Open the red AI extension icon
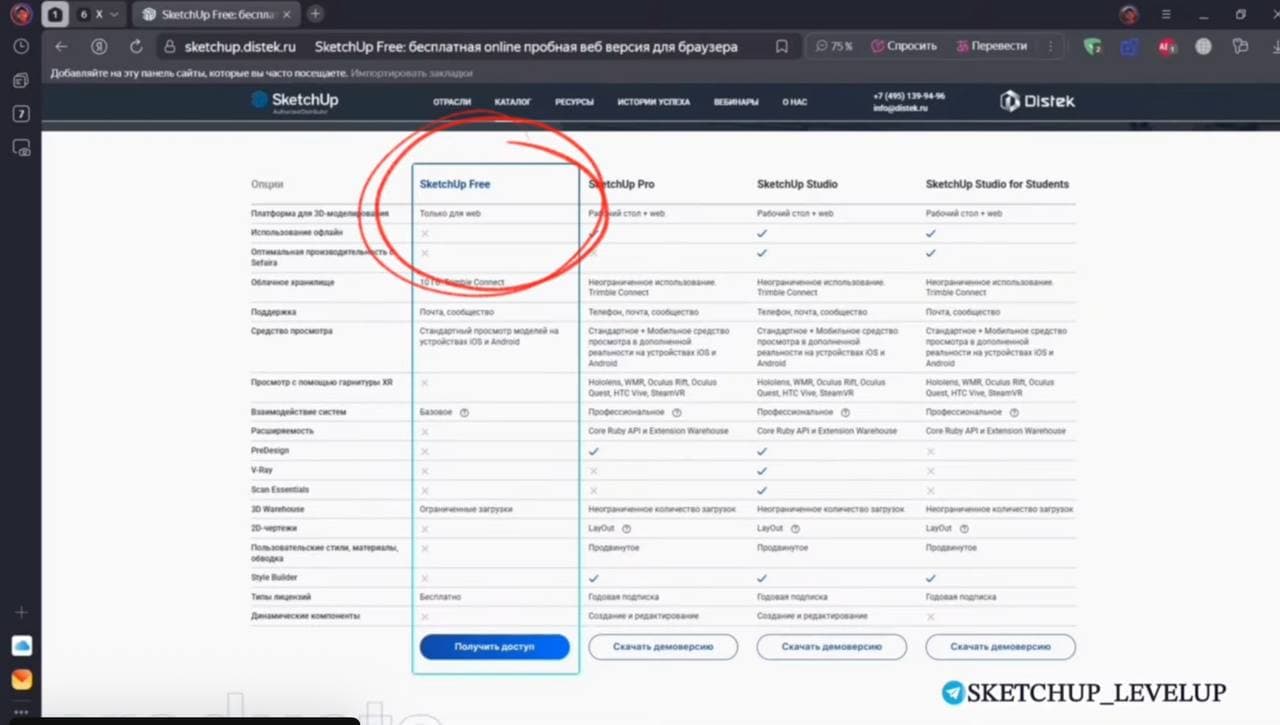The width and height of the screenshot is (1280, 725). pos(1166,47)
